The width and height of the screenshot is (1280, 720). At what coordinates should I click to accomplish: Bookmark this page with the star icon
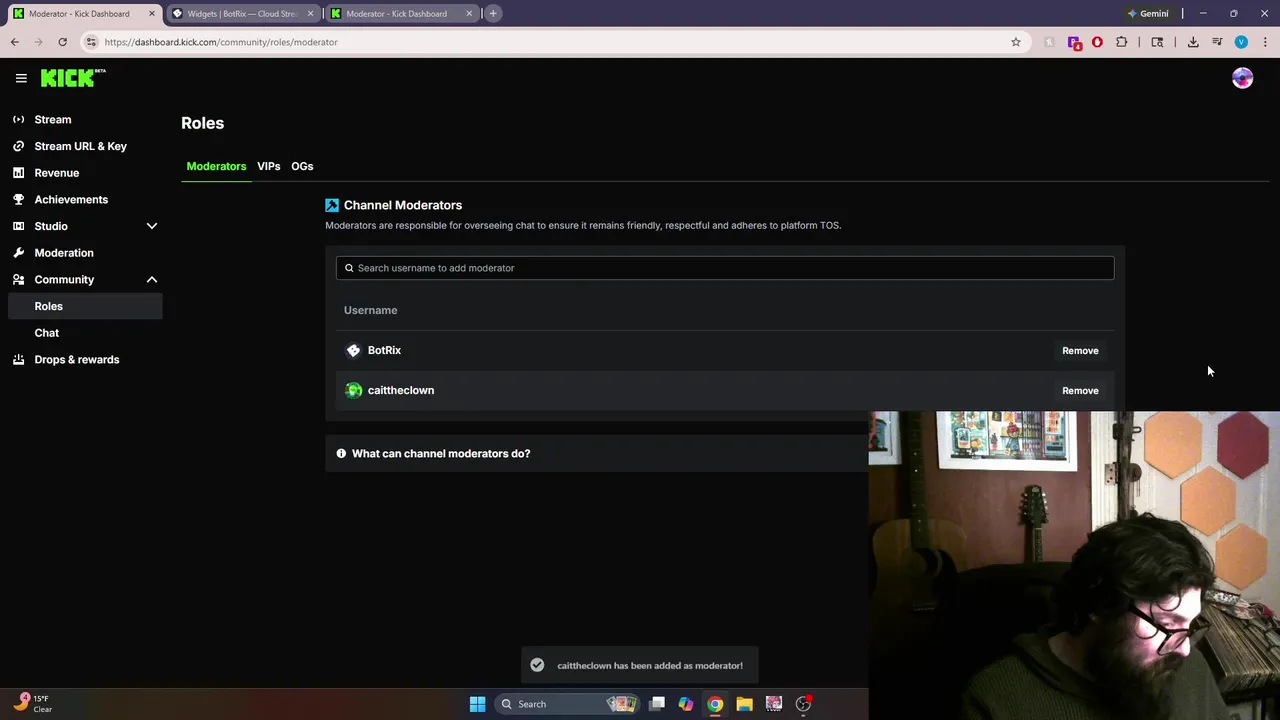[x=1015, y=42]
